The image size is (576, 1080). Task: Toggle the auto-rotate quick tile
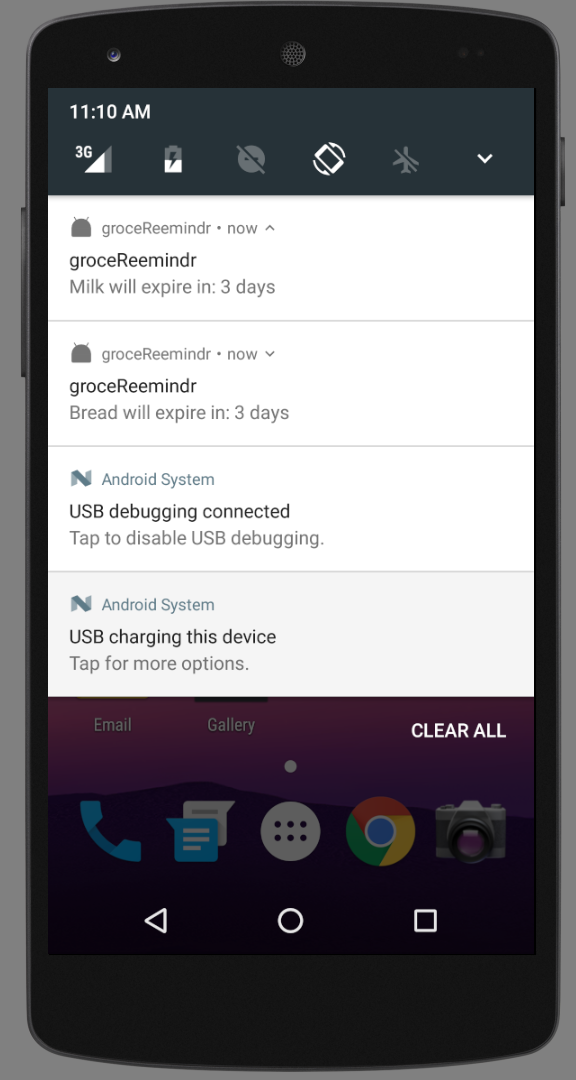coord(329,159)
